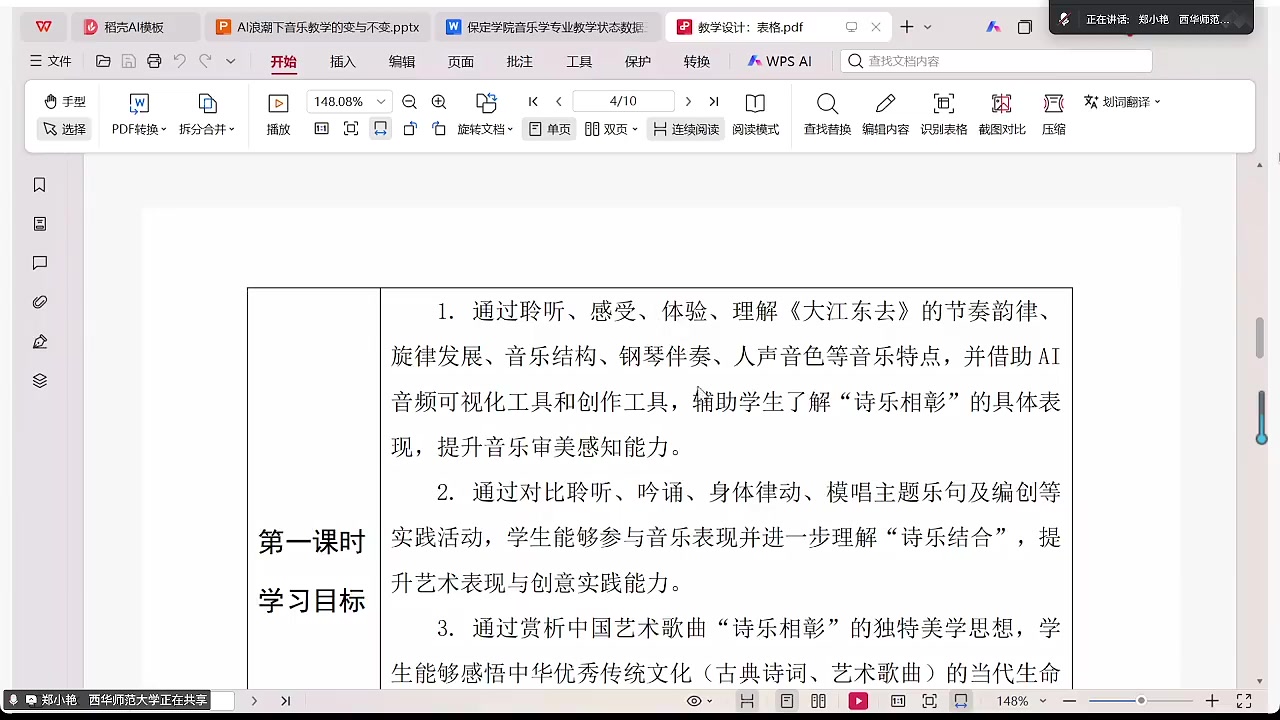Zoom in using the toolbar plus magnifier

tap(438, 102)
